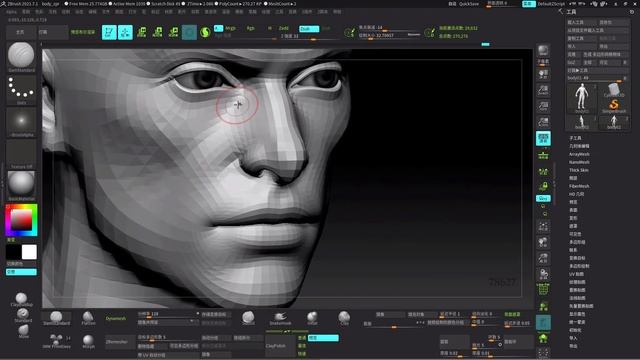
Task: Select the Standard brush
Action: click(23, 315)
